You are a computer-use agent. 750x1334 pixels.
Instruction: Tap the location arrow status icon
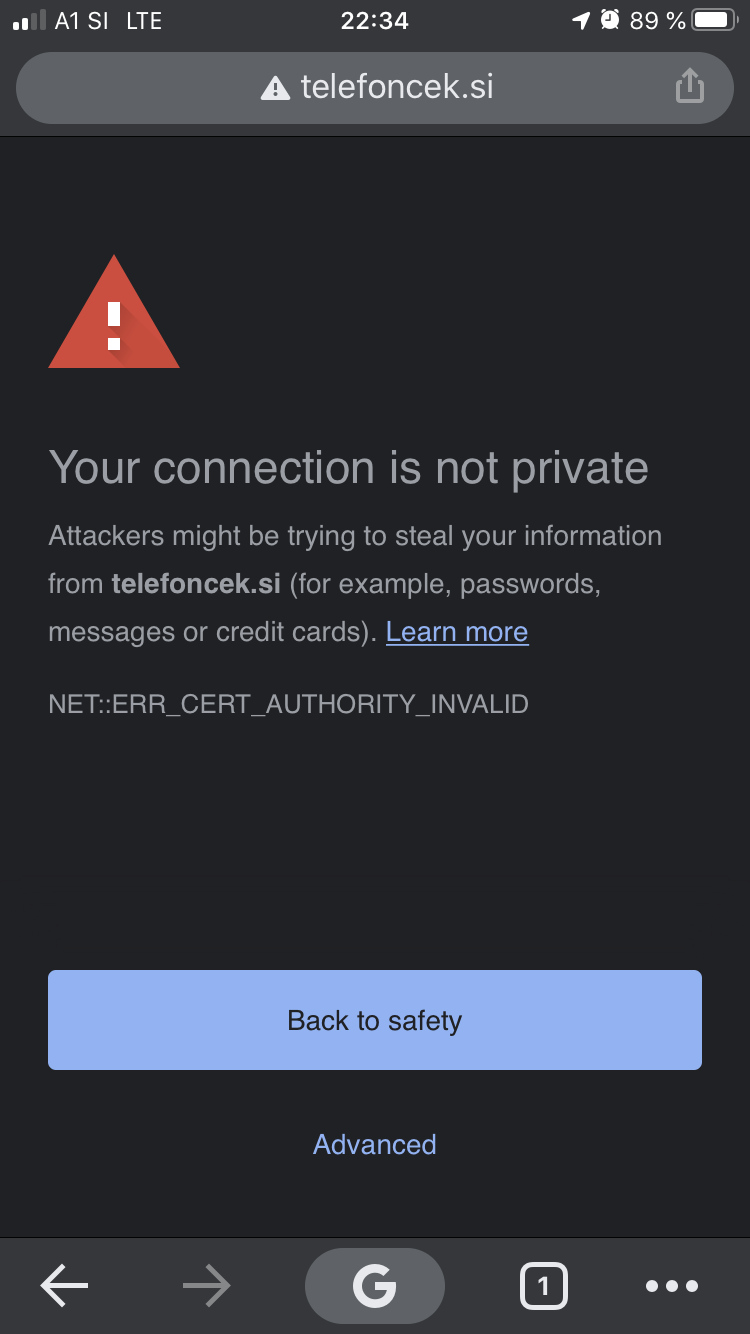[581, 20]
